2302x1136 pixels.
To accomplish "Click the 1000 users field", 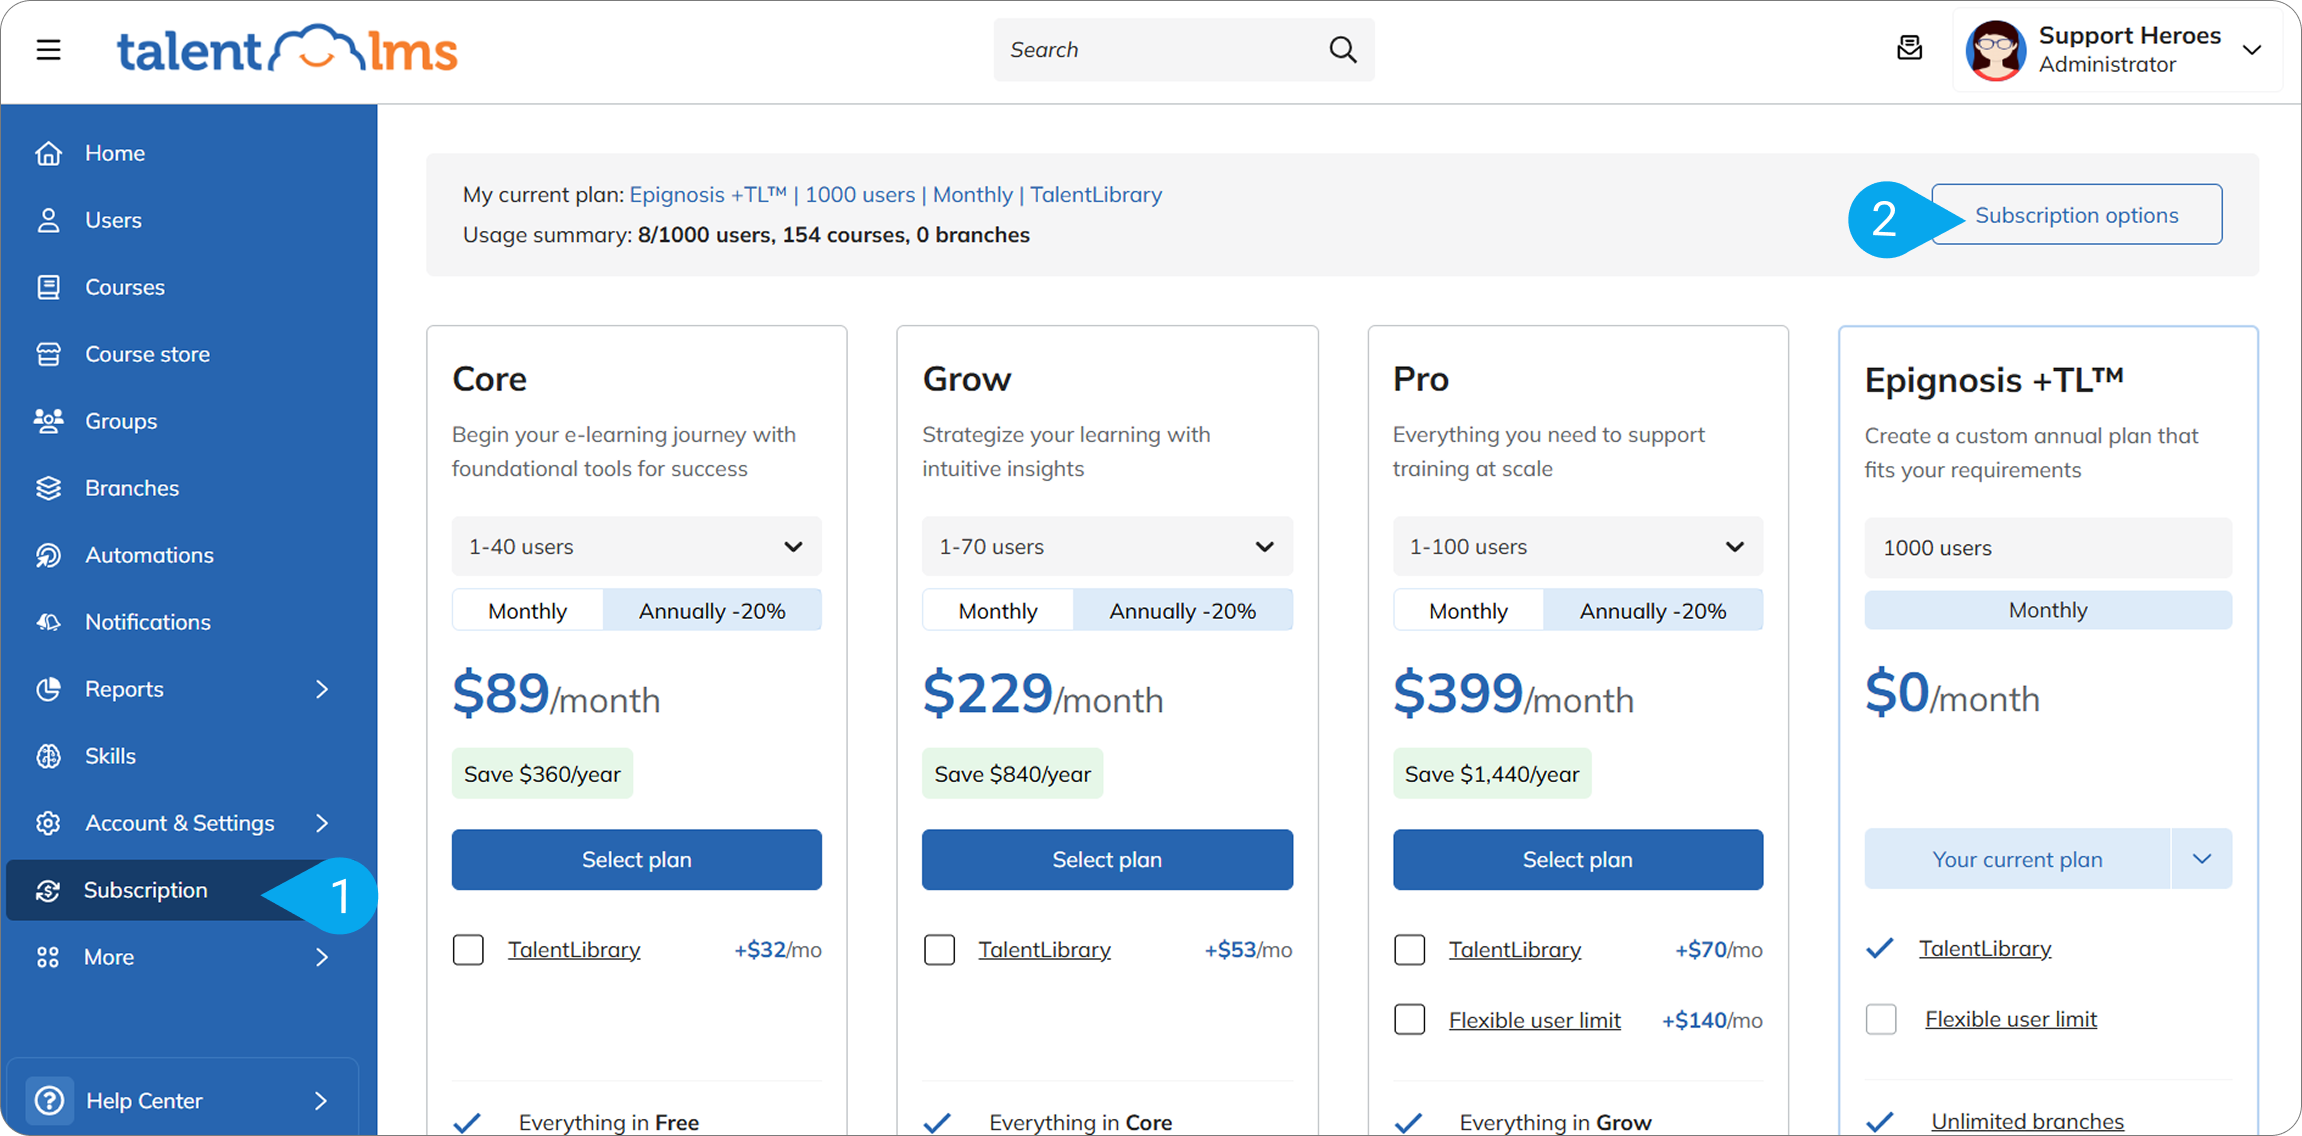I will [2047, 547].
